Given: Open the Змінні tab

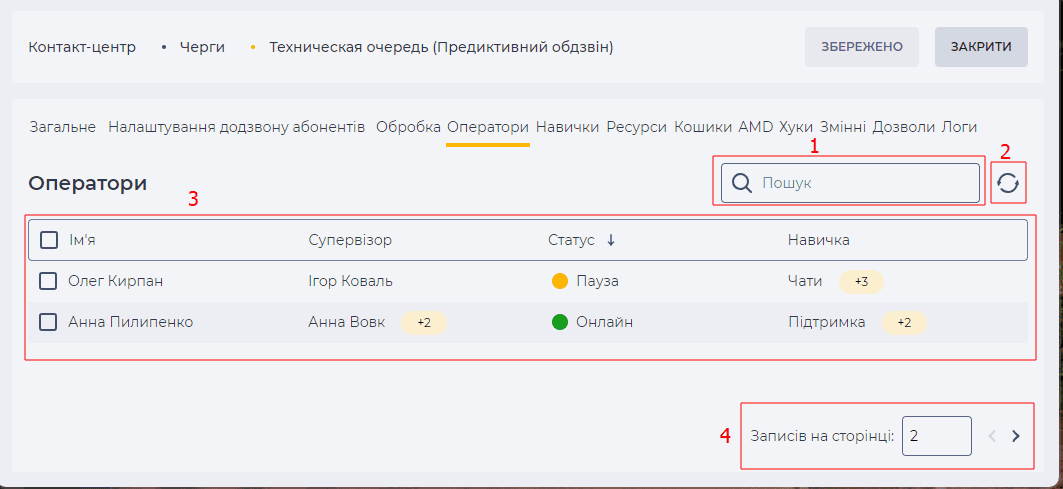Looking at the screenshot, I should coord(844,127).
